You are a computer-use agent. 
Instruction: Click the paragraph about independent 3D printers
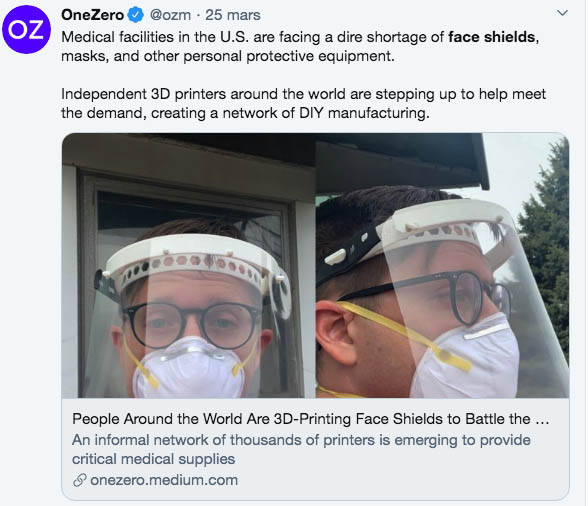(303, 103)
